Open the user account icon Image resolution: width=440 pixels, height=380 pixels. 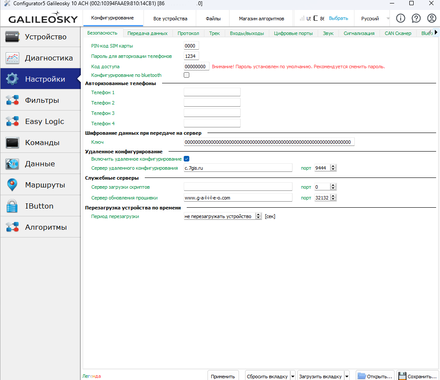[432, 18]
